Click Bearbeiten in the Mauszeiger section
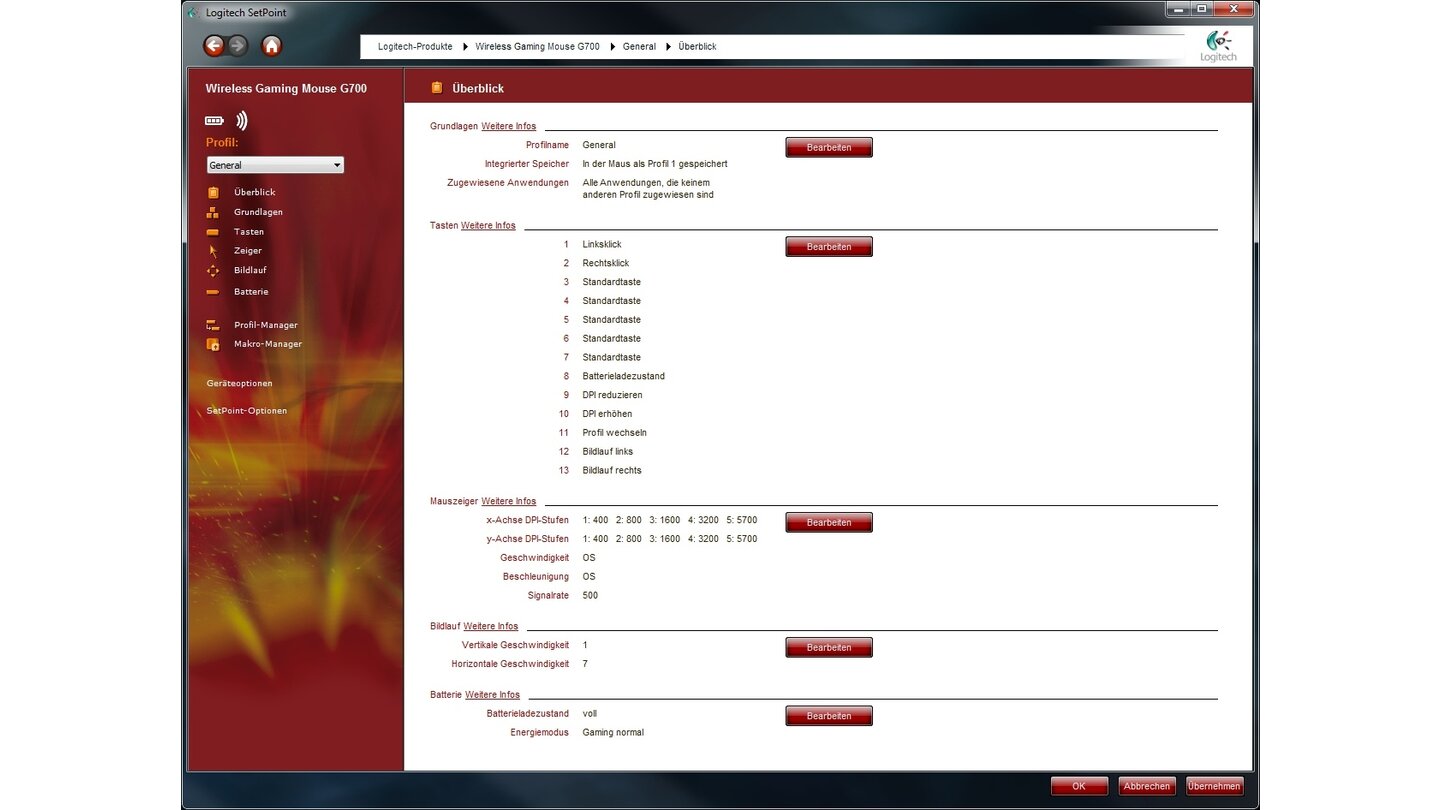Screen dimensions: 1440x810 (829, 523)
